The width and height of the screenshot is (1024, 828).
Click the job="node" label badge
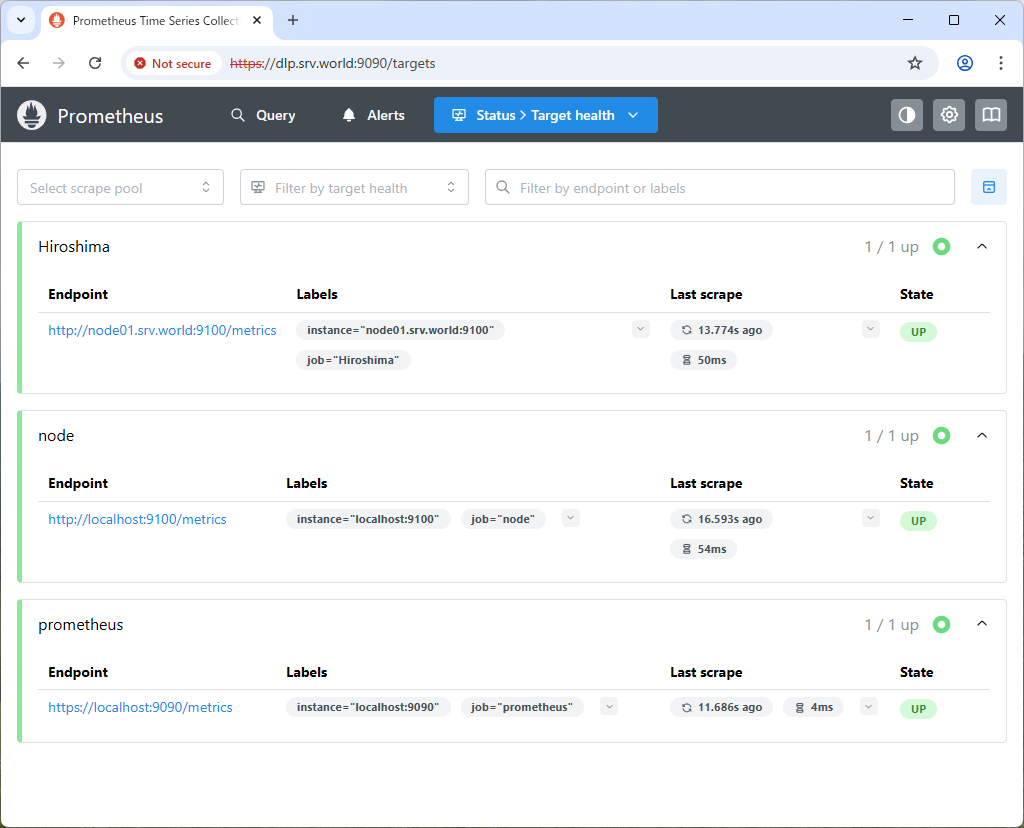pyautogui.click(x=503, y=520)
